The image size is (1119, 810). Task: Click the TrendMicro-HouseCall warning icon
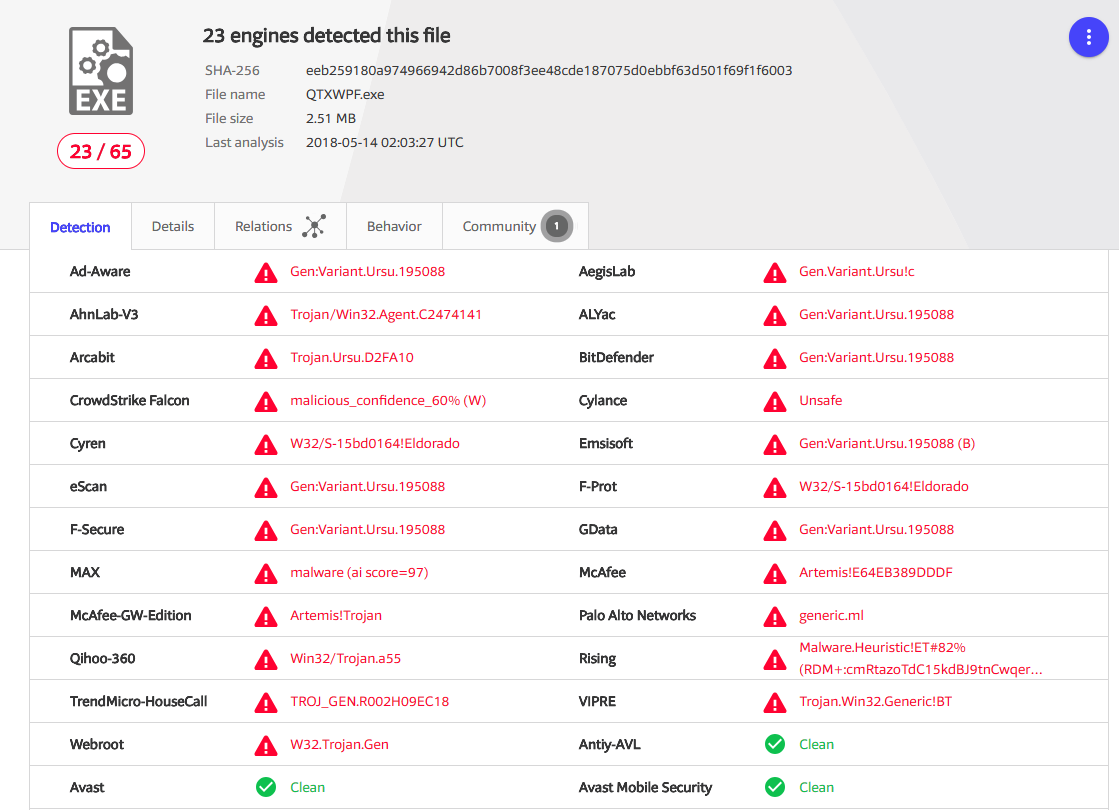(x=266, y=702)
